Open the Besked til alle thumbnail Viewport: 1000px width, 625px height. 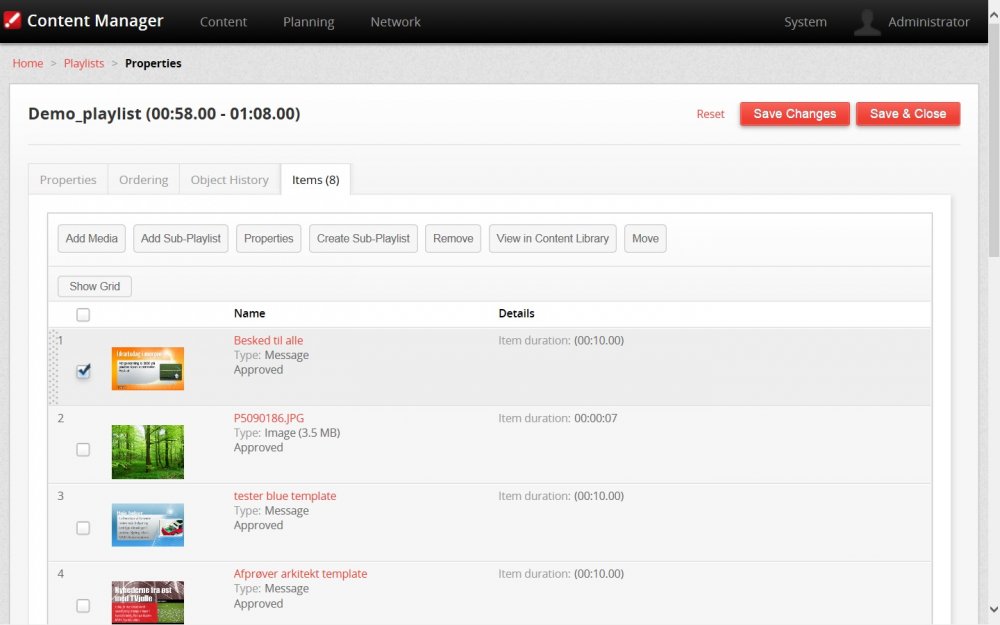coord(147,368)
